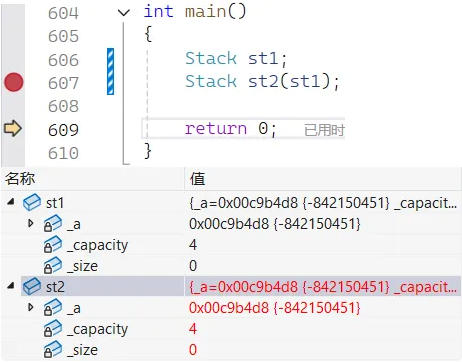
Task: Collapse the st1 variable tree node
Action: tap(11, 201)
